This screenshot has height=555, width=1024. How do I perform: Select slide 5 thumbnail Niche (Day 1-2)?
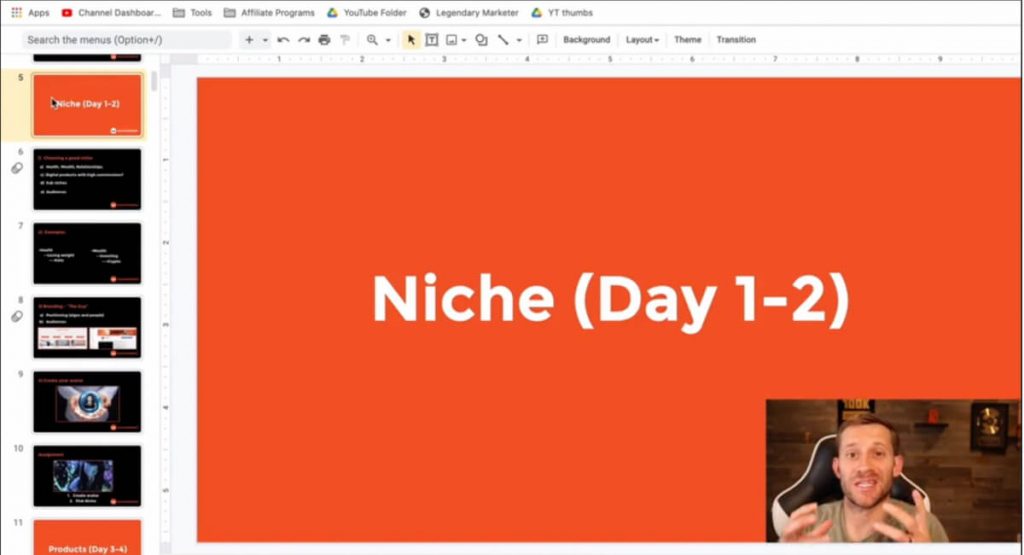(87, 104)
